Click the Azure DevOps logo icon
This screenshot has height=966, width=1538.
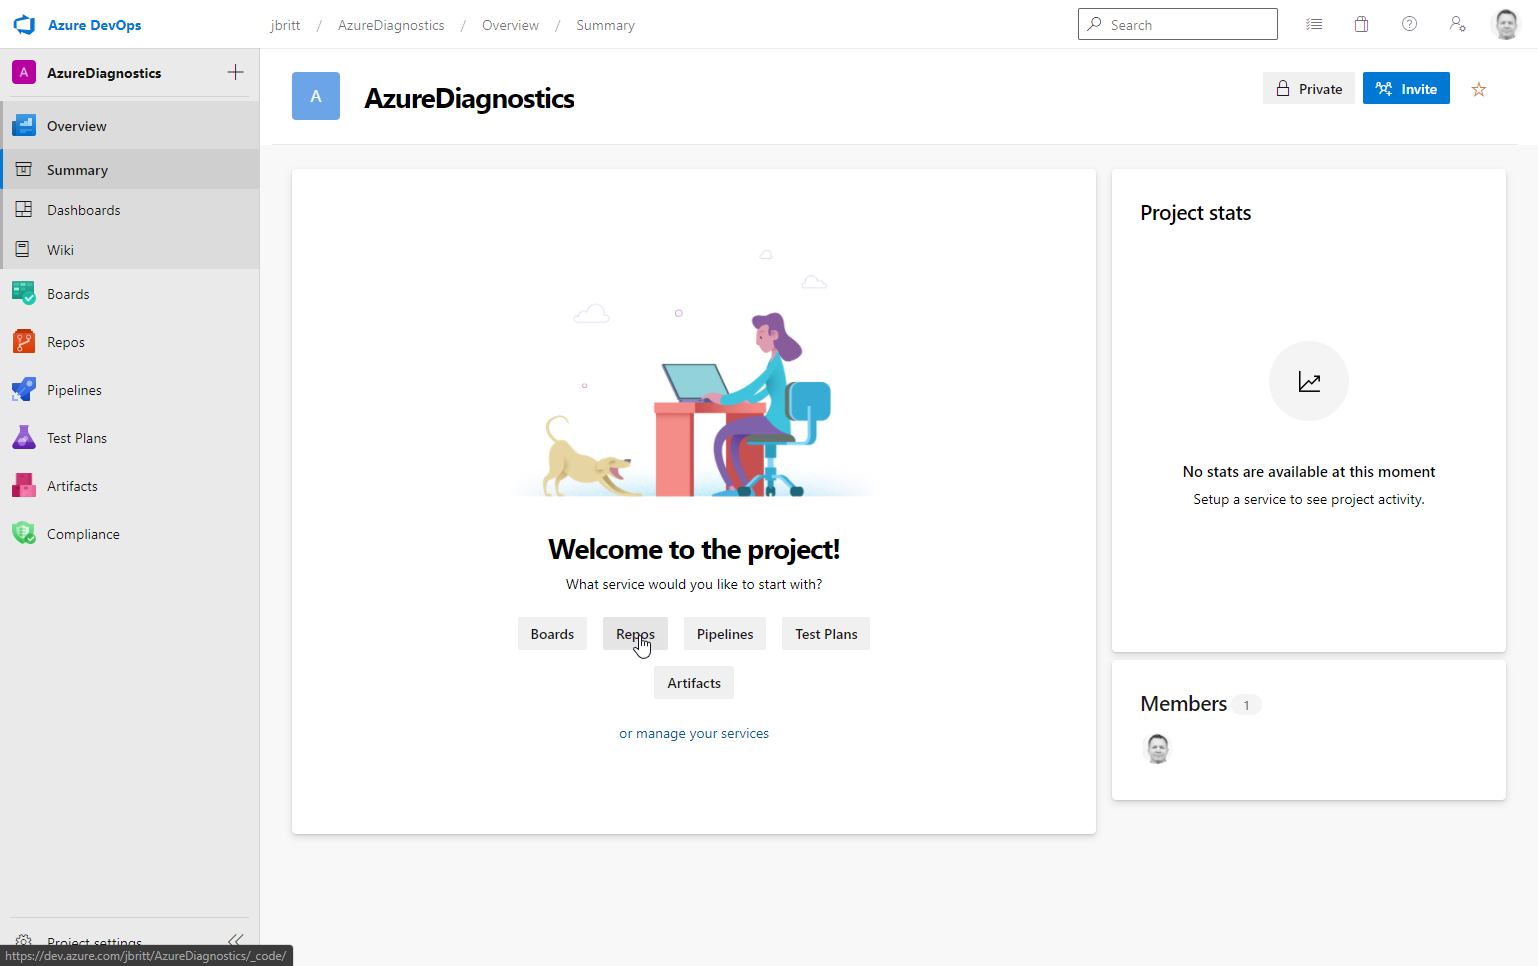(24, 25)
